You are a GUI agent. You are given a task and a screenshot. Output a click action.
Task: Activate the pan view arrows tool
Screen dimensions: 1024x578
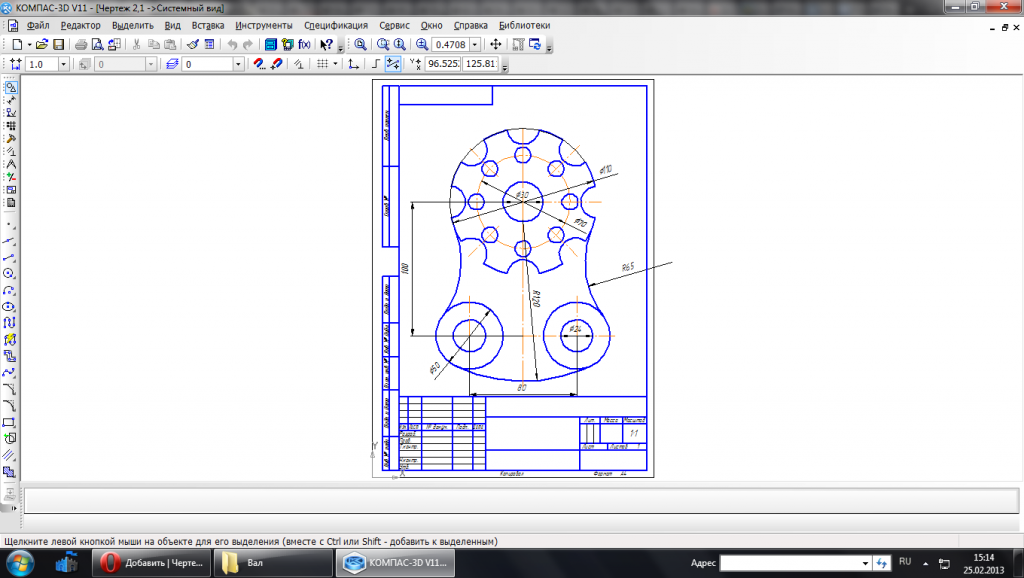click(x=496, y=44)
